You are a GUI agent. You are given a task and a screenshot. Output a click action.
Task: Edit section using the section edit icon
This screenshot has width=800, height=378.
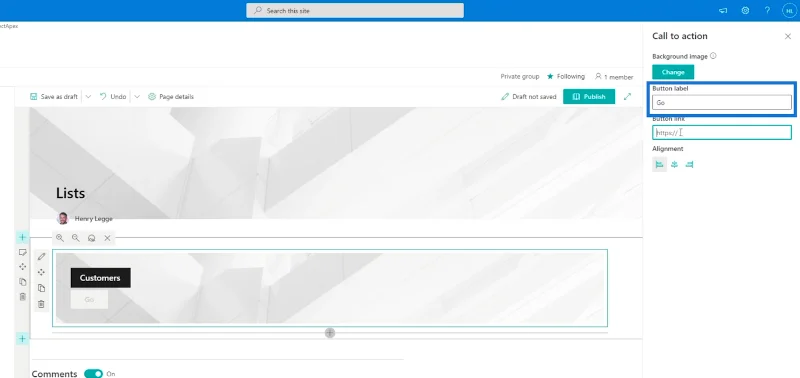(22, 252)
